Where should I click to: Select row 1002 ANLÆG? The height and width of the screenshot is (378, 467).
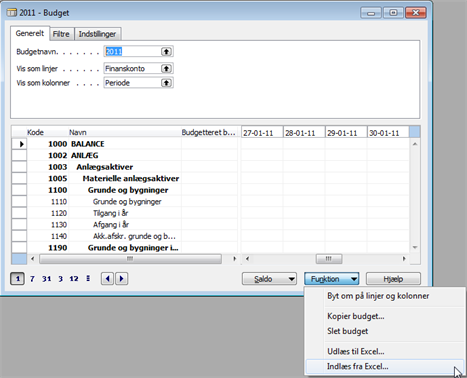pyautogui.click(x=125, y=156)
